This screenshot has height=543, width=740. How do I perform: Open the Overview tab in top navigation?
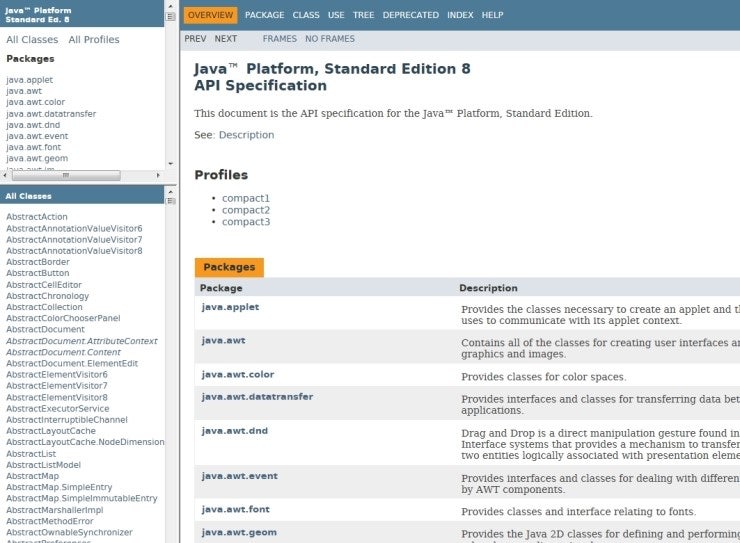coord(210,15)
